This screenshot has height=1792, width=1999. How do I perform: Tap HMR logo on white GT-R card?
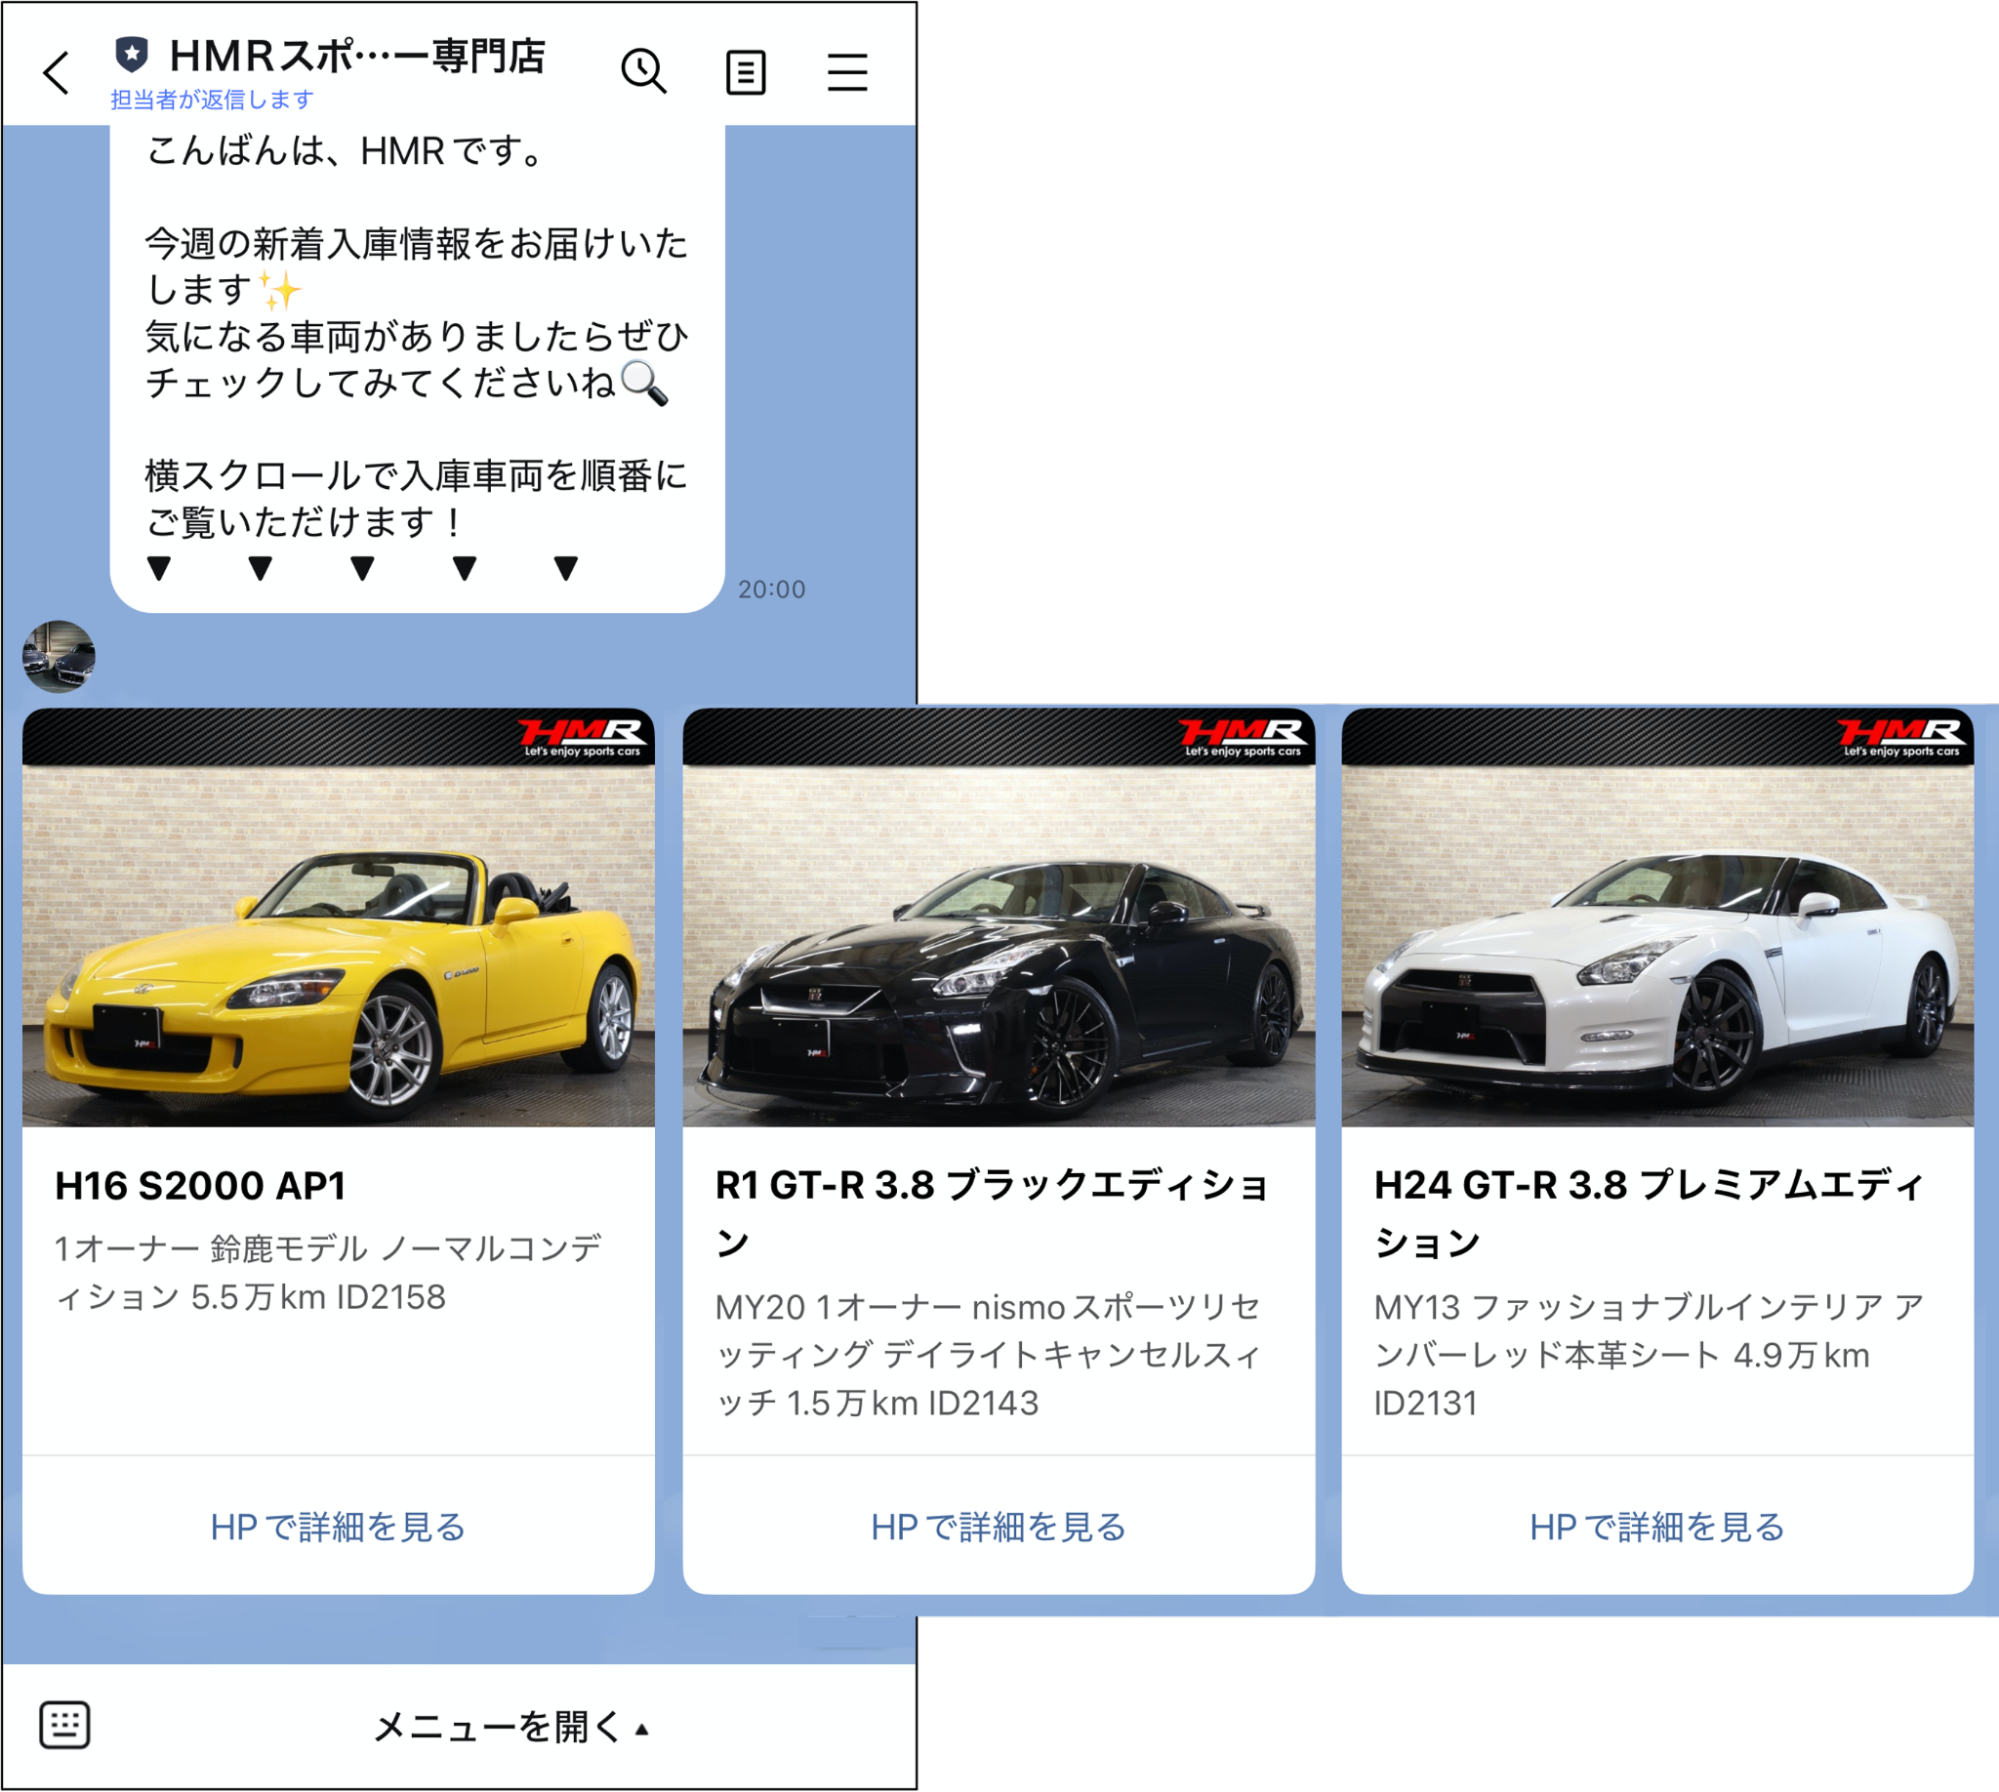(x=1900, y=737)
